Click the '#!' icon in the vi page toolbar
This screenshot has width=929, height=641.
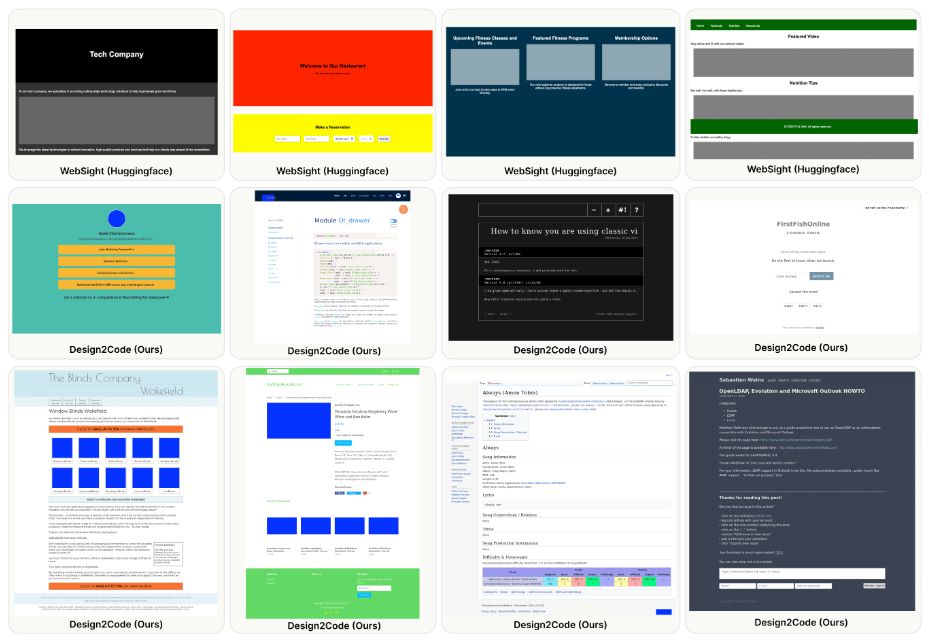[x=621, y=210]
